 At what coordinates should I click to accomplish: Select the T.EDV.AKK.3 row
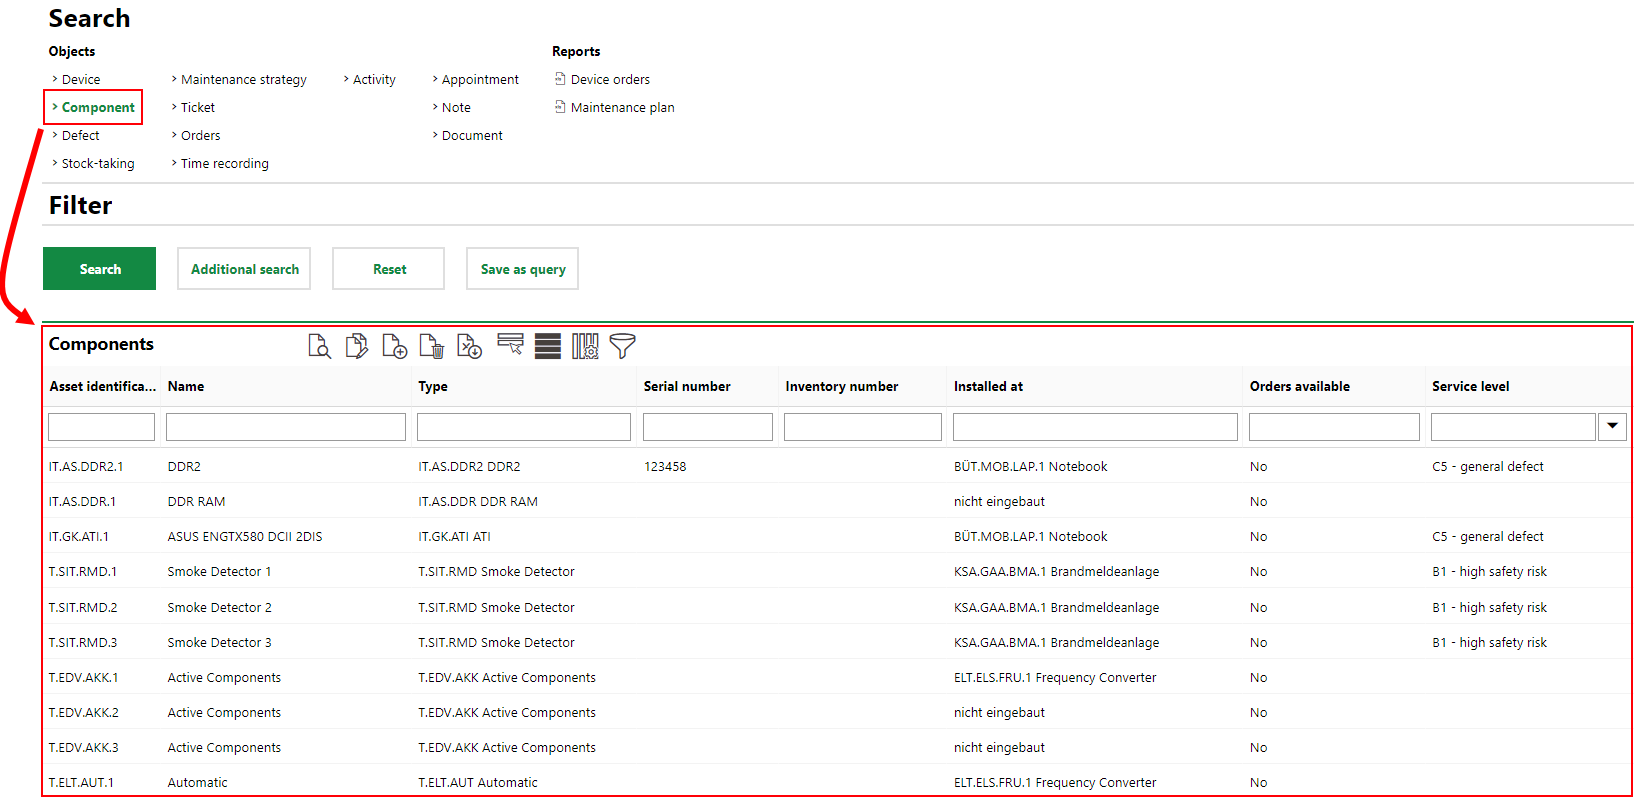pos(838,747)
